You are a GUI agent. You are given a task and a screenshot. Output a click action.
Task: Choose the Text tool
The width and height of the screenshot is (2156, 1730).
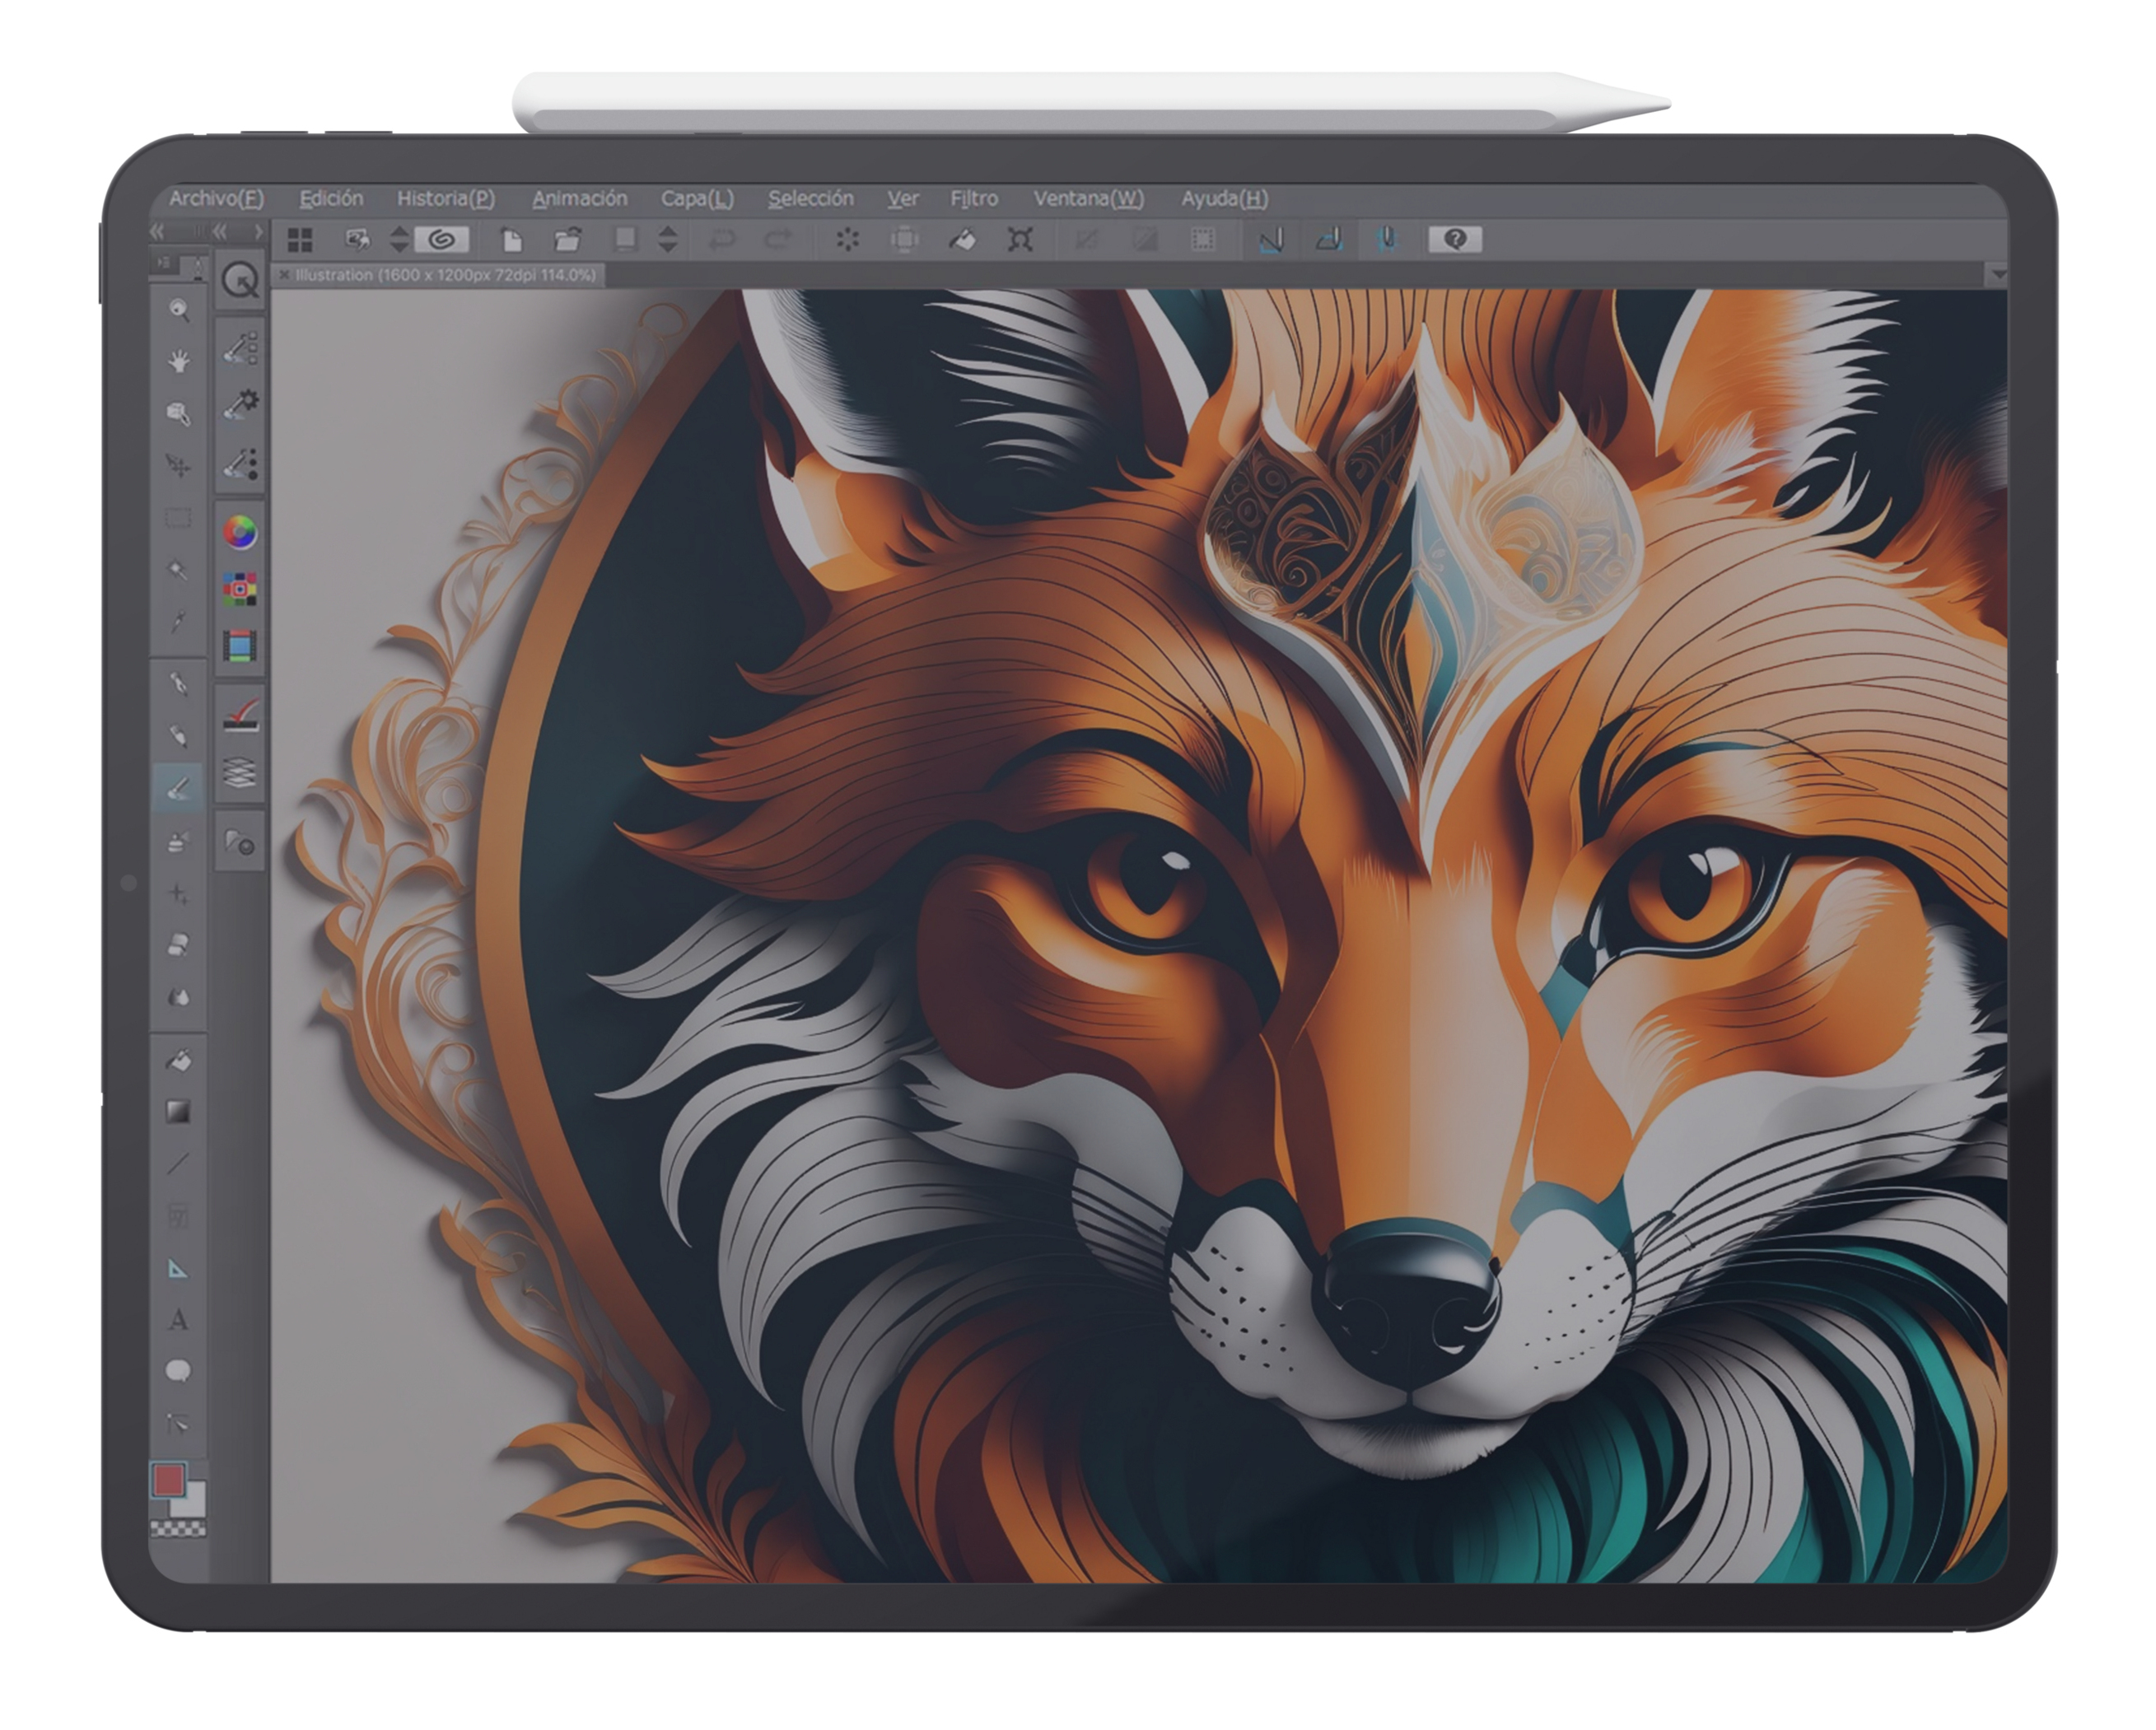click(178, 1320)
